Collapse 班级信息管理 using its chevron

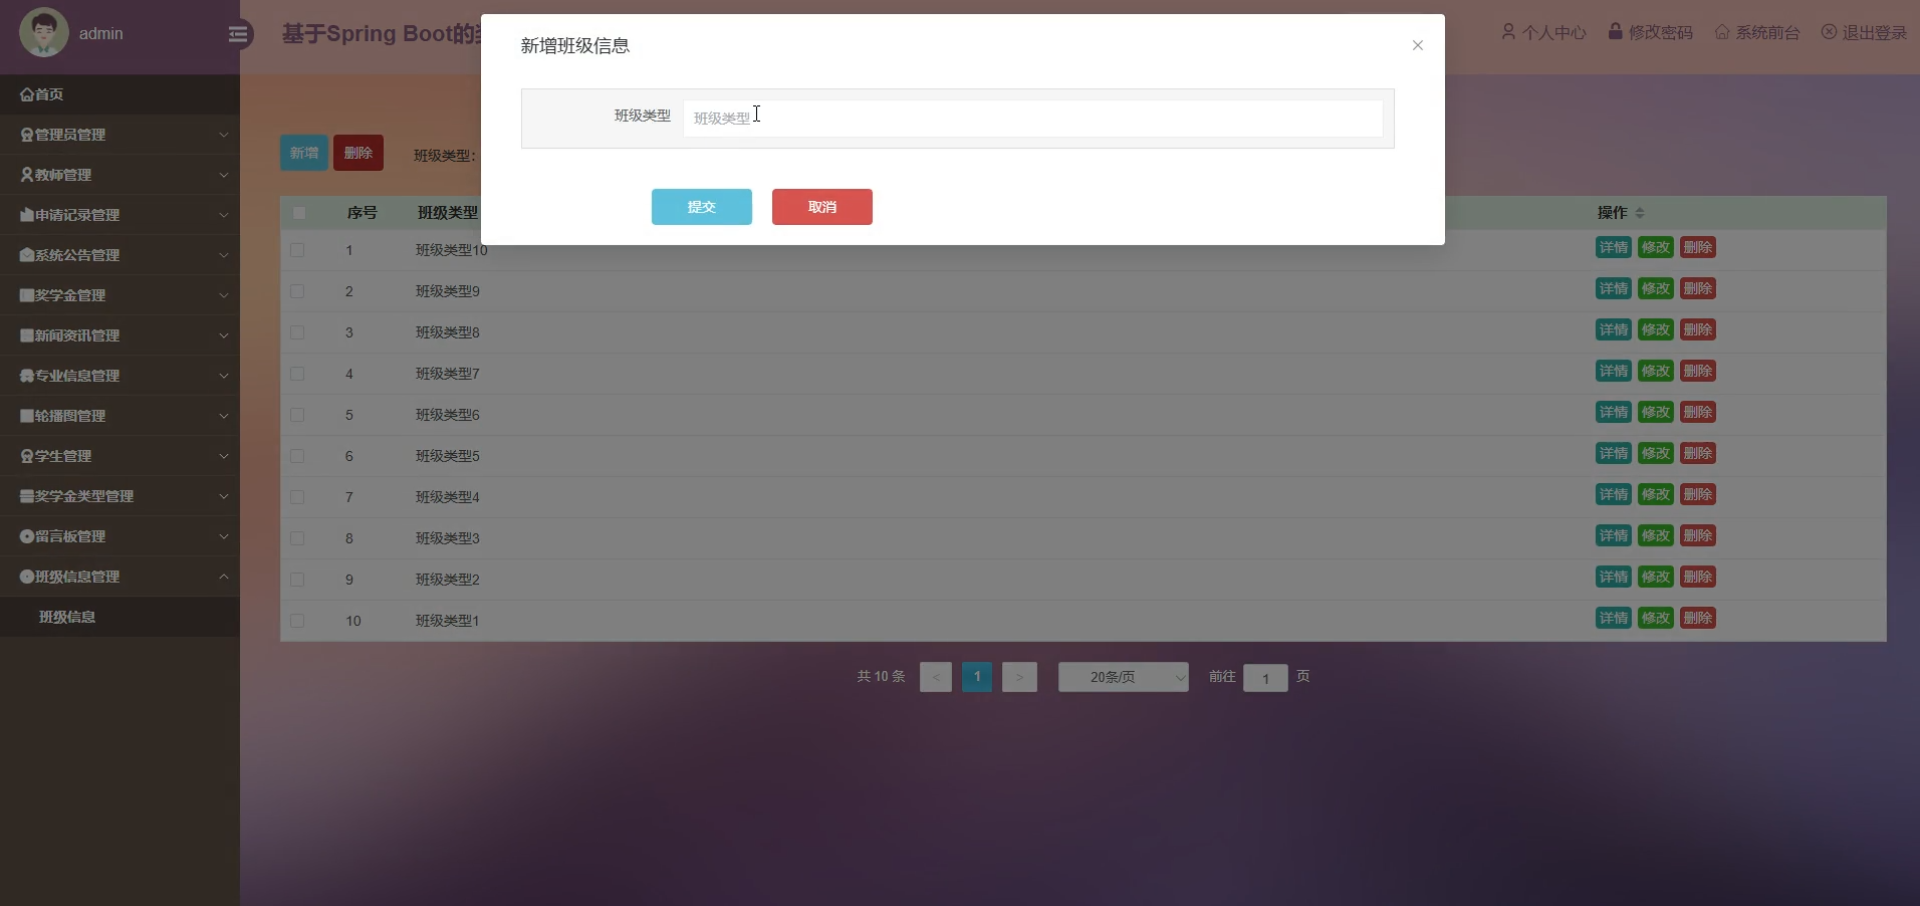pyautogui.click(x=223, y=576)
